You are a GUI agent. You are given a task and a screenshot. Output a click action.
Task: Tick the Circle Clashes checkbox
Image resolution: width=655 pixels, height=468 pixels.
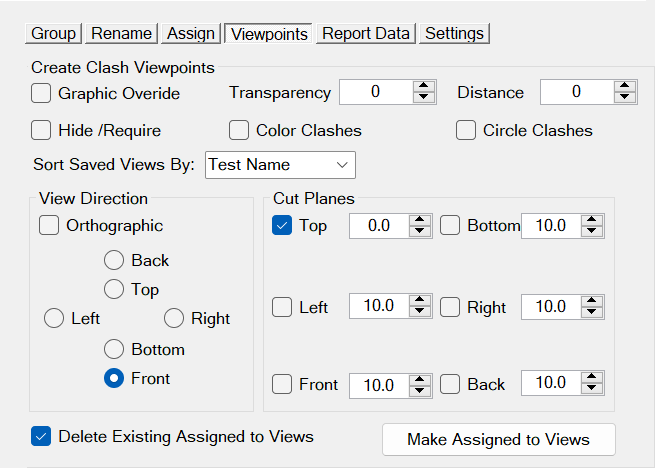pyautogui.click(x=466, y=130)
